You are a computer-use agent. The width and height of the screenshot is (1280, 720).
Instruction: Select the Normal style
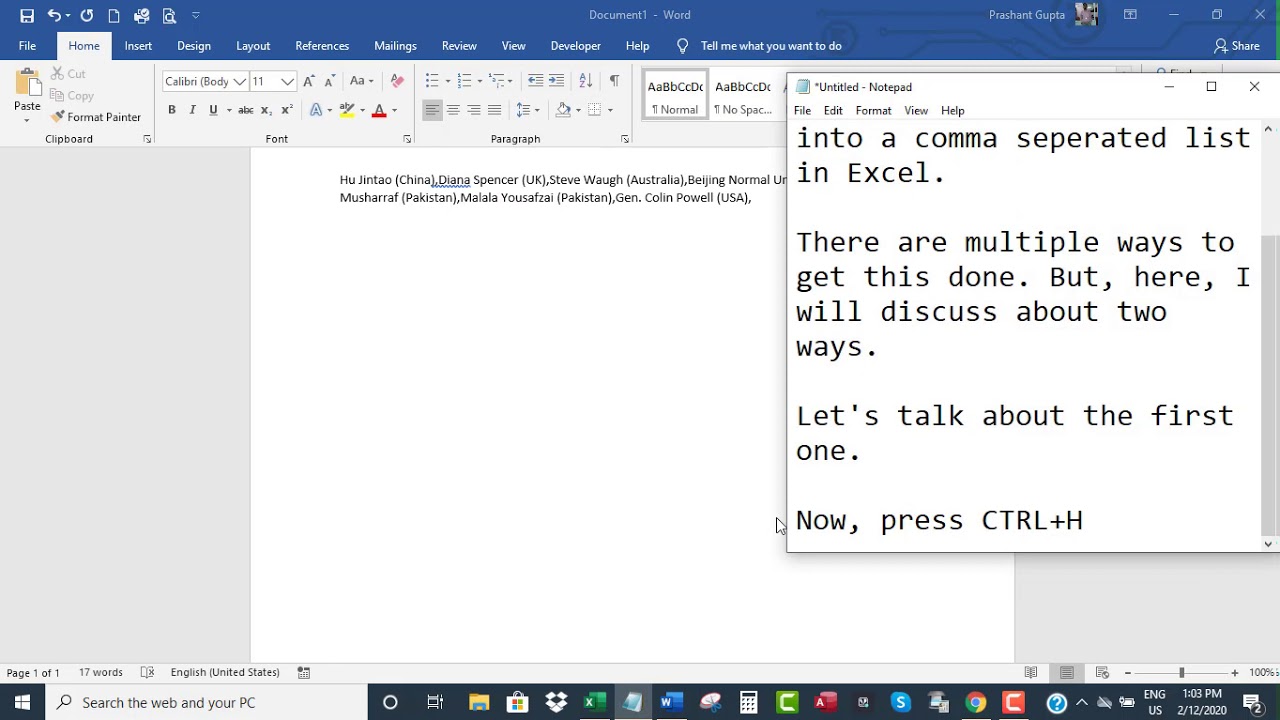[x=675, y=96]
